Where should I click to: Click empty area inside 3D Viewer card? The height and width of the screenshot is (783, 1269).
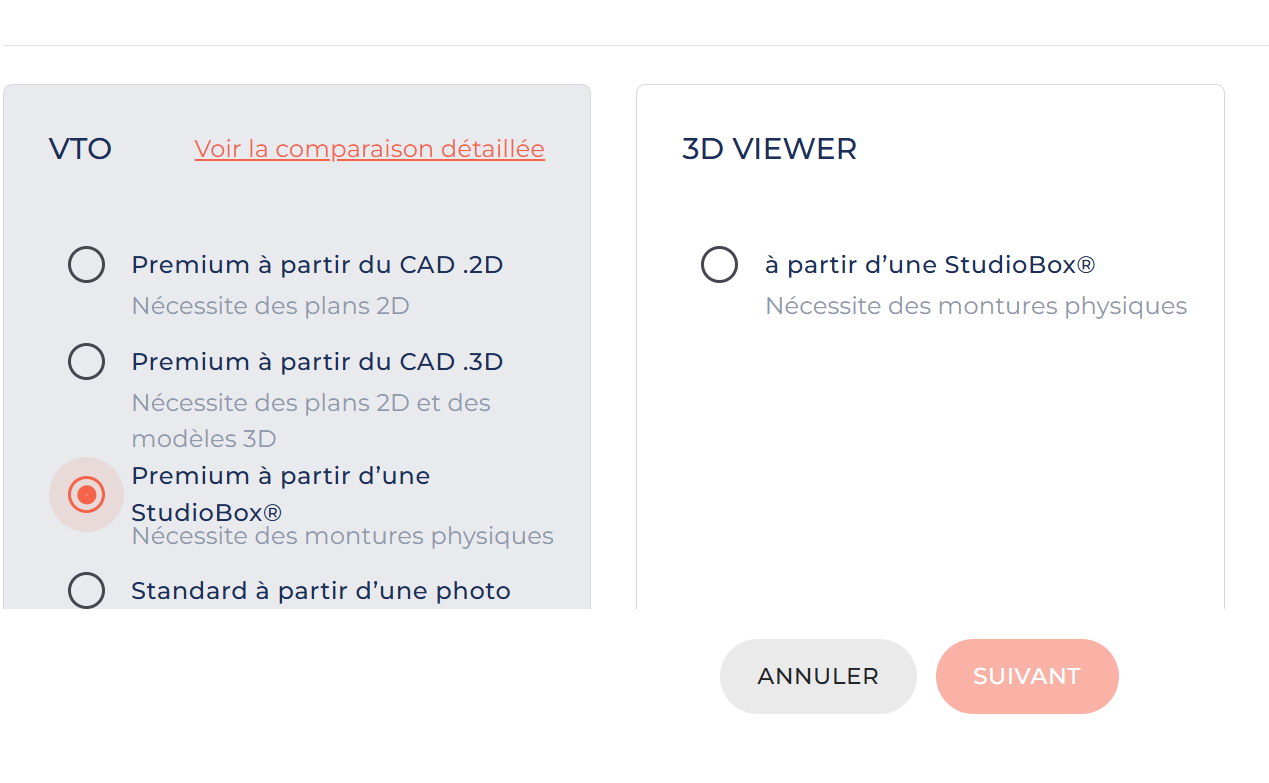pyautogui.click(x=930, y=460)
